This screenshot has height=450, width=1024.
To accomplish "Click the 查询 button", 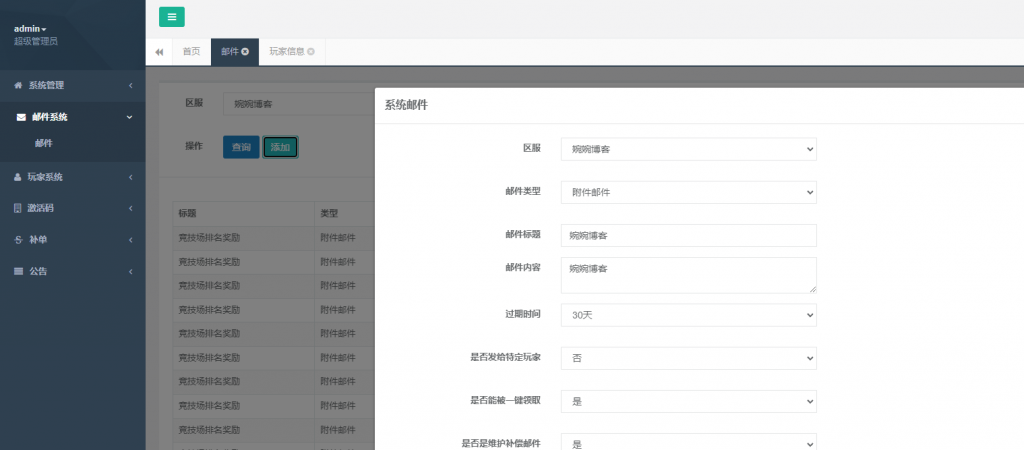I will [x=241, y=147].
